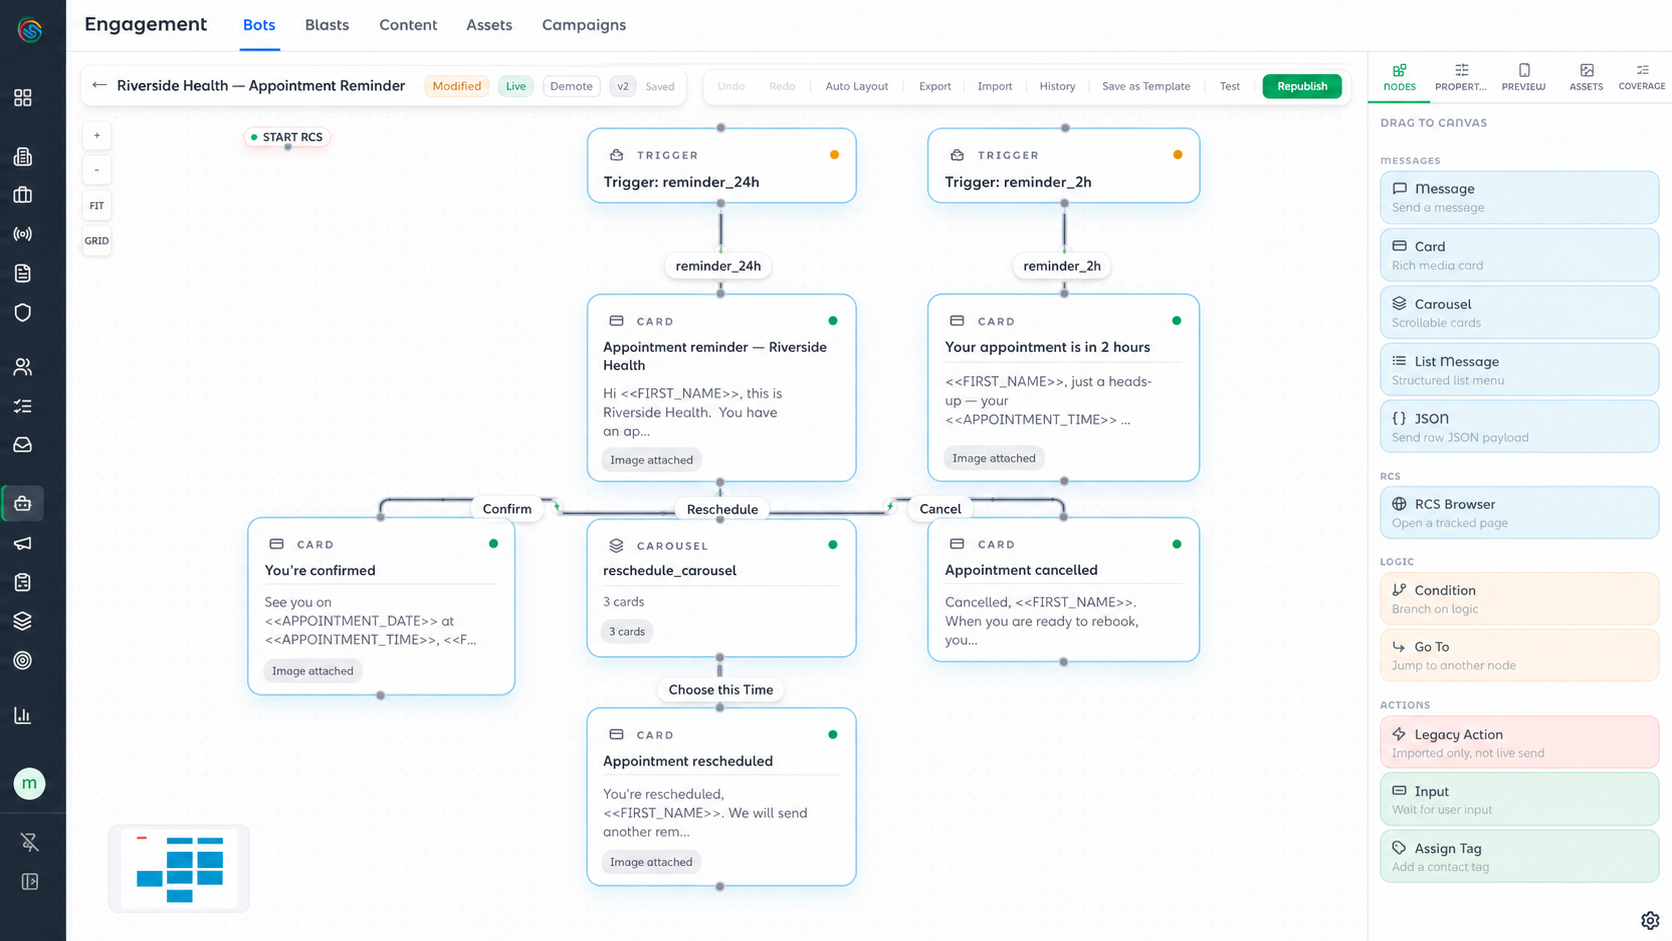
Task: Select the Go To logic node
Action: 1519,655
